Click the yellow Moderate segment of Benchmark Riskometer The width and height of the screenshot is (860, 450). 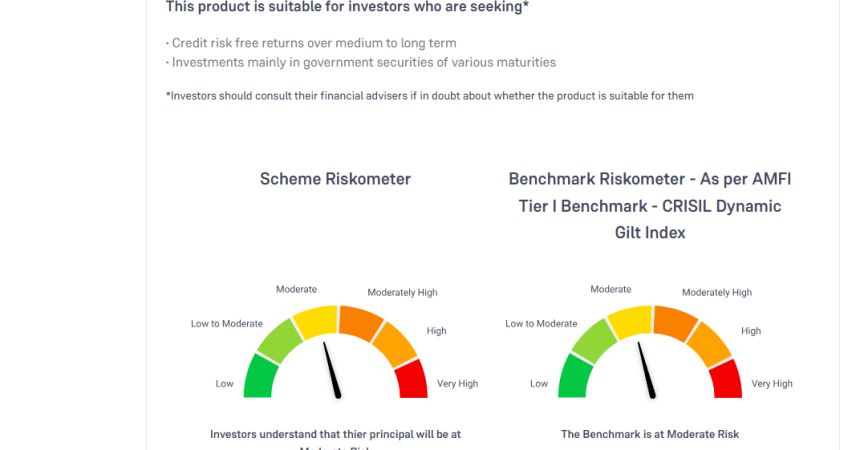point(631,321)
